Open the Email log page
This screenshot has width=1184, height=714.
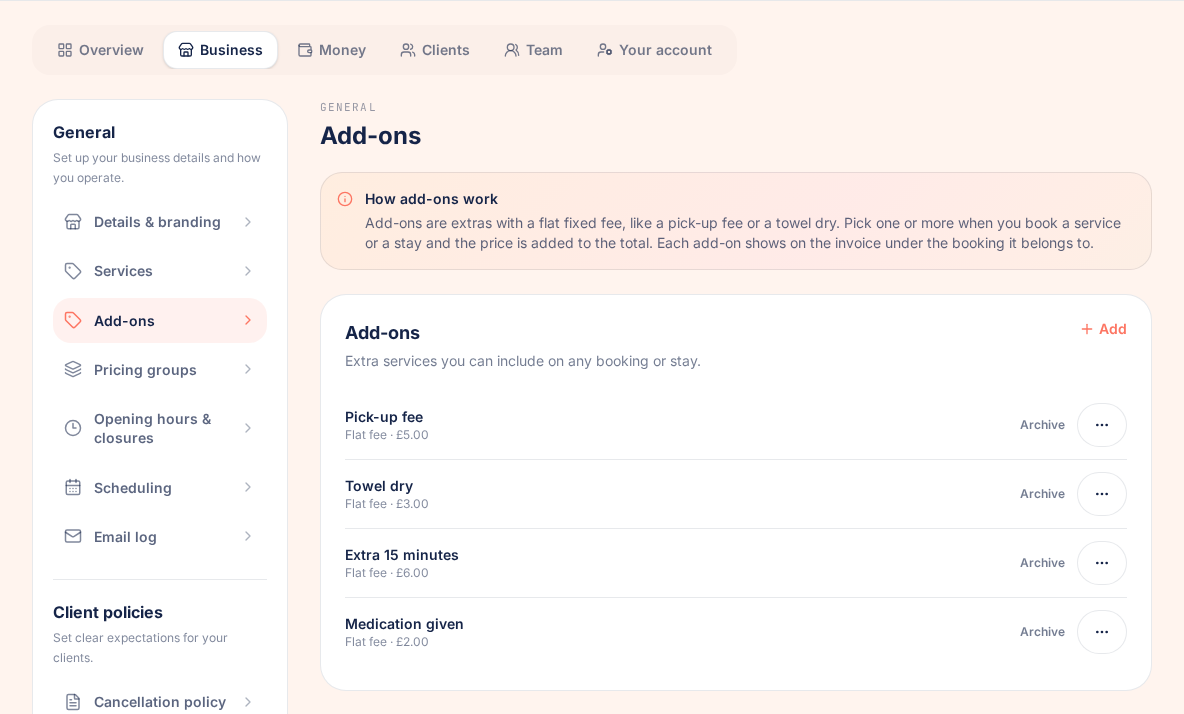[160, 537]
